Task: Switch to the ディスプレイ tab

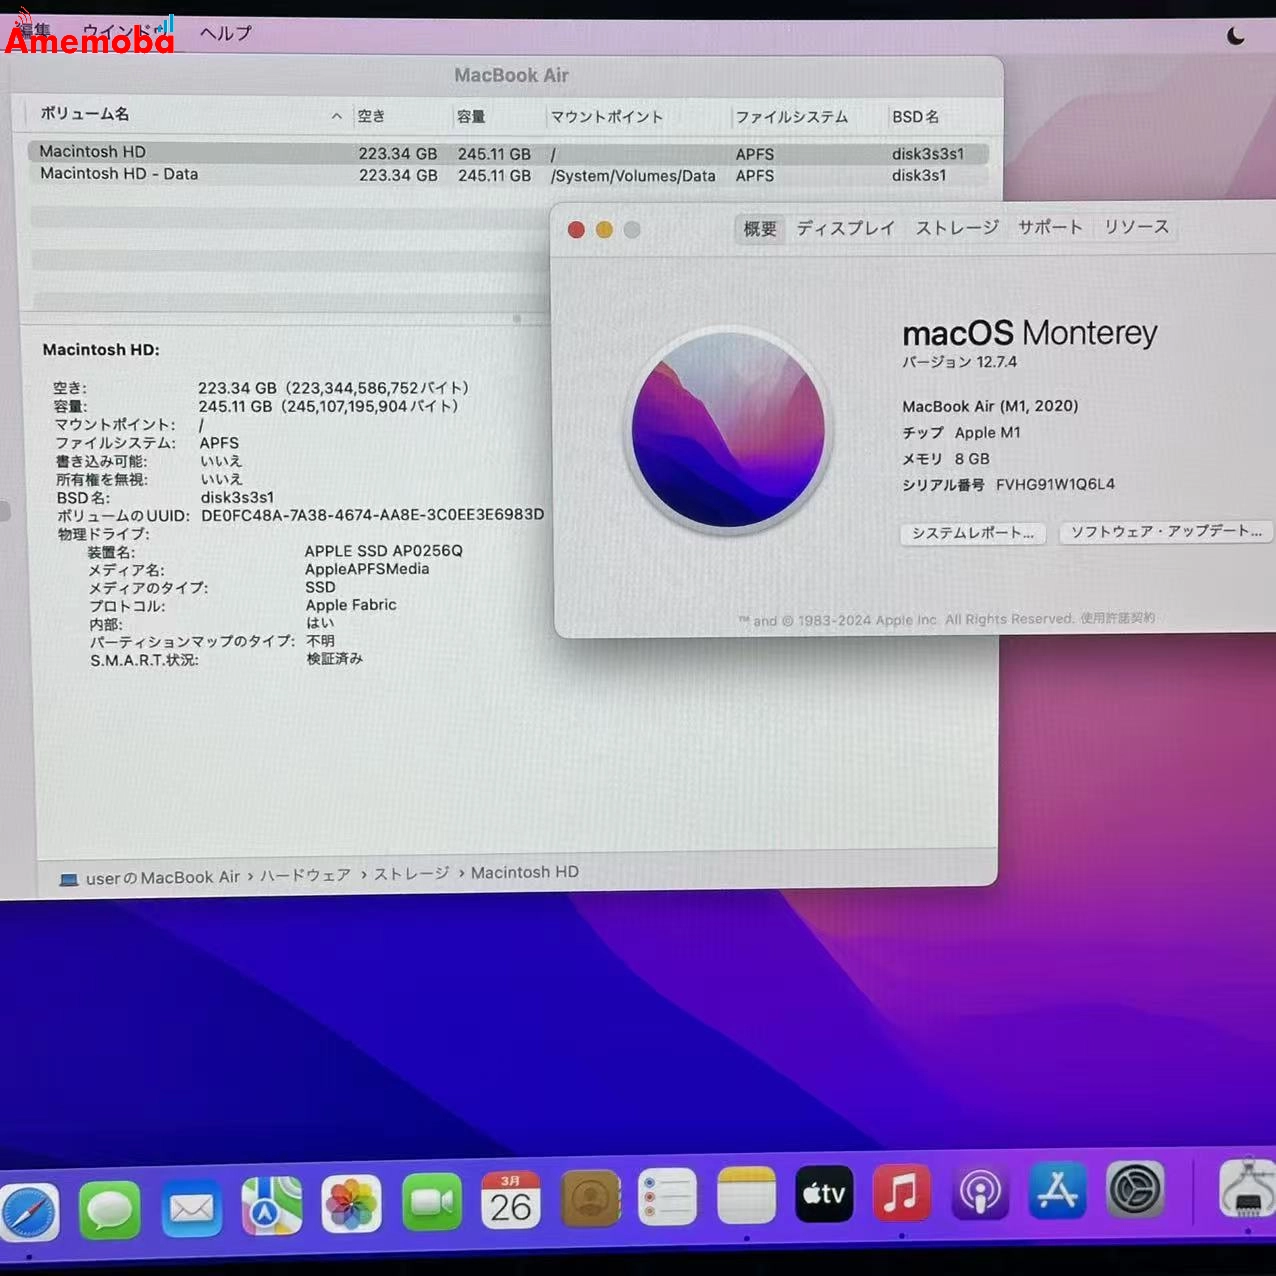Action: 845,228
